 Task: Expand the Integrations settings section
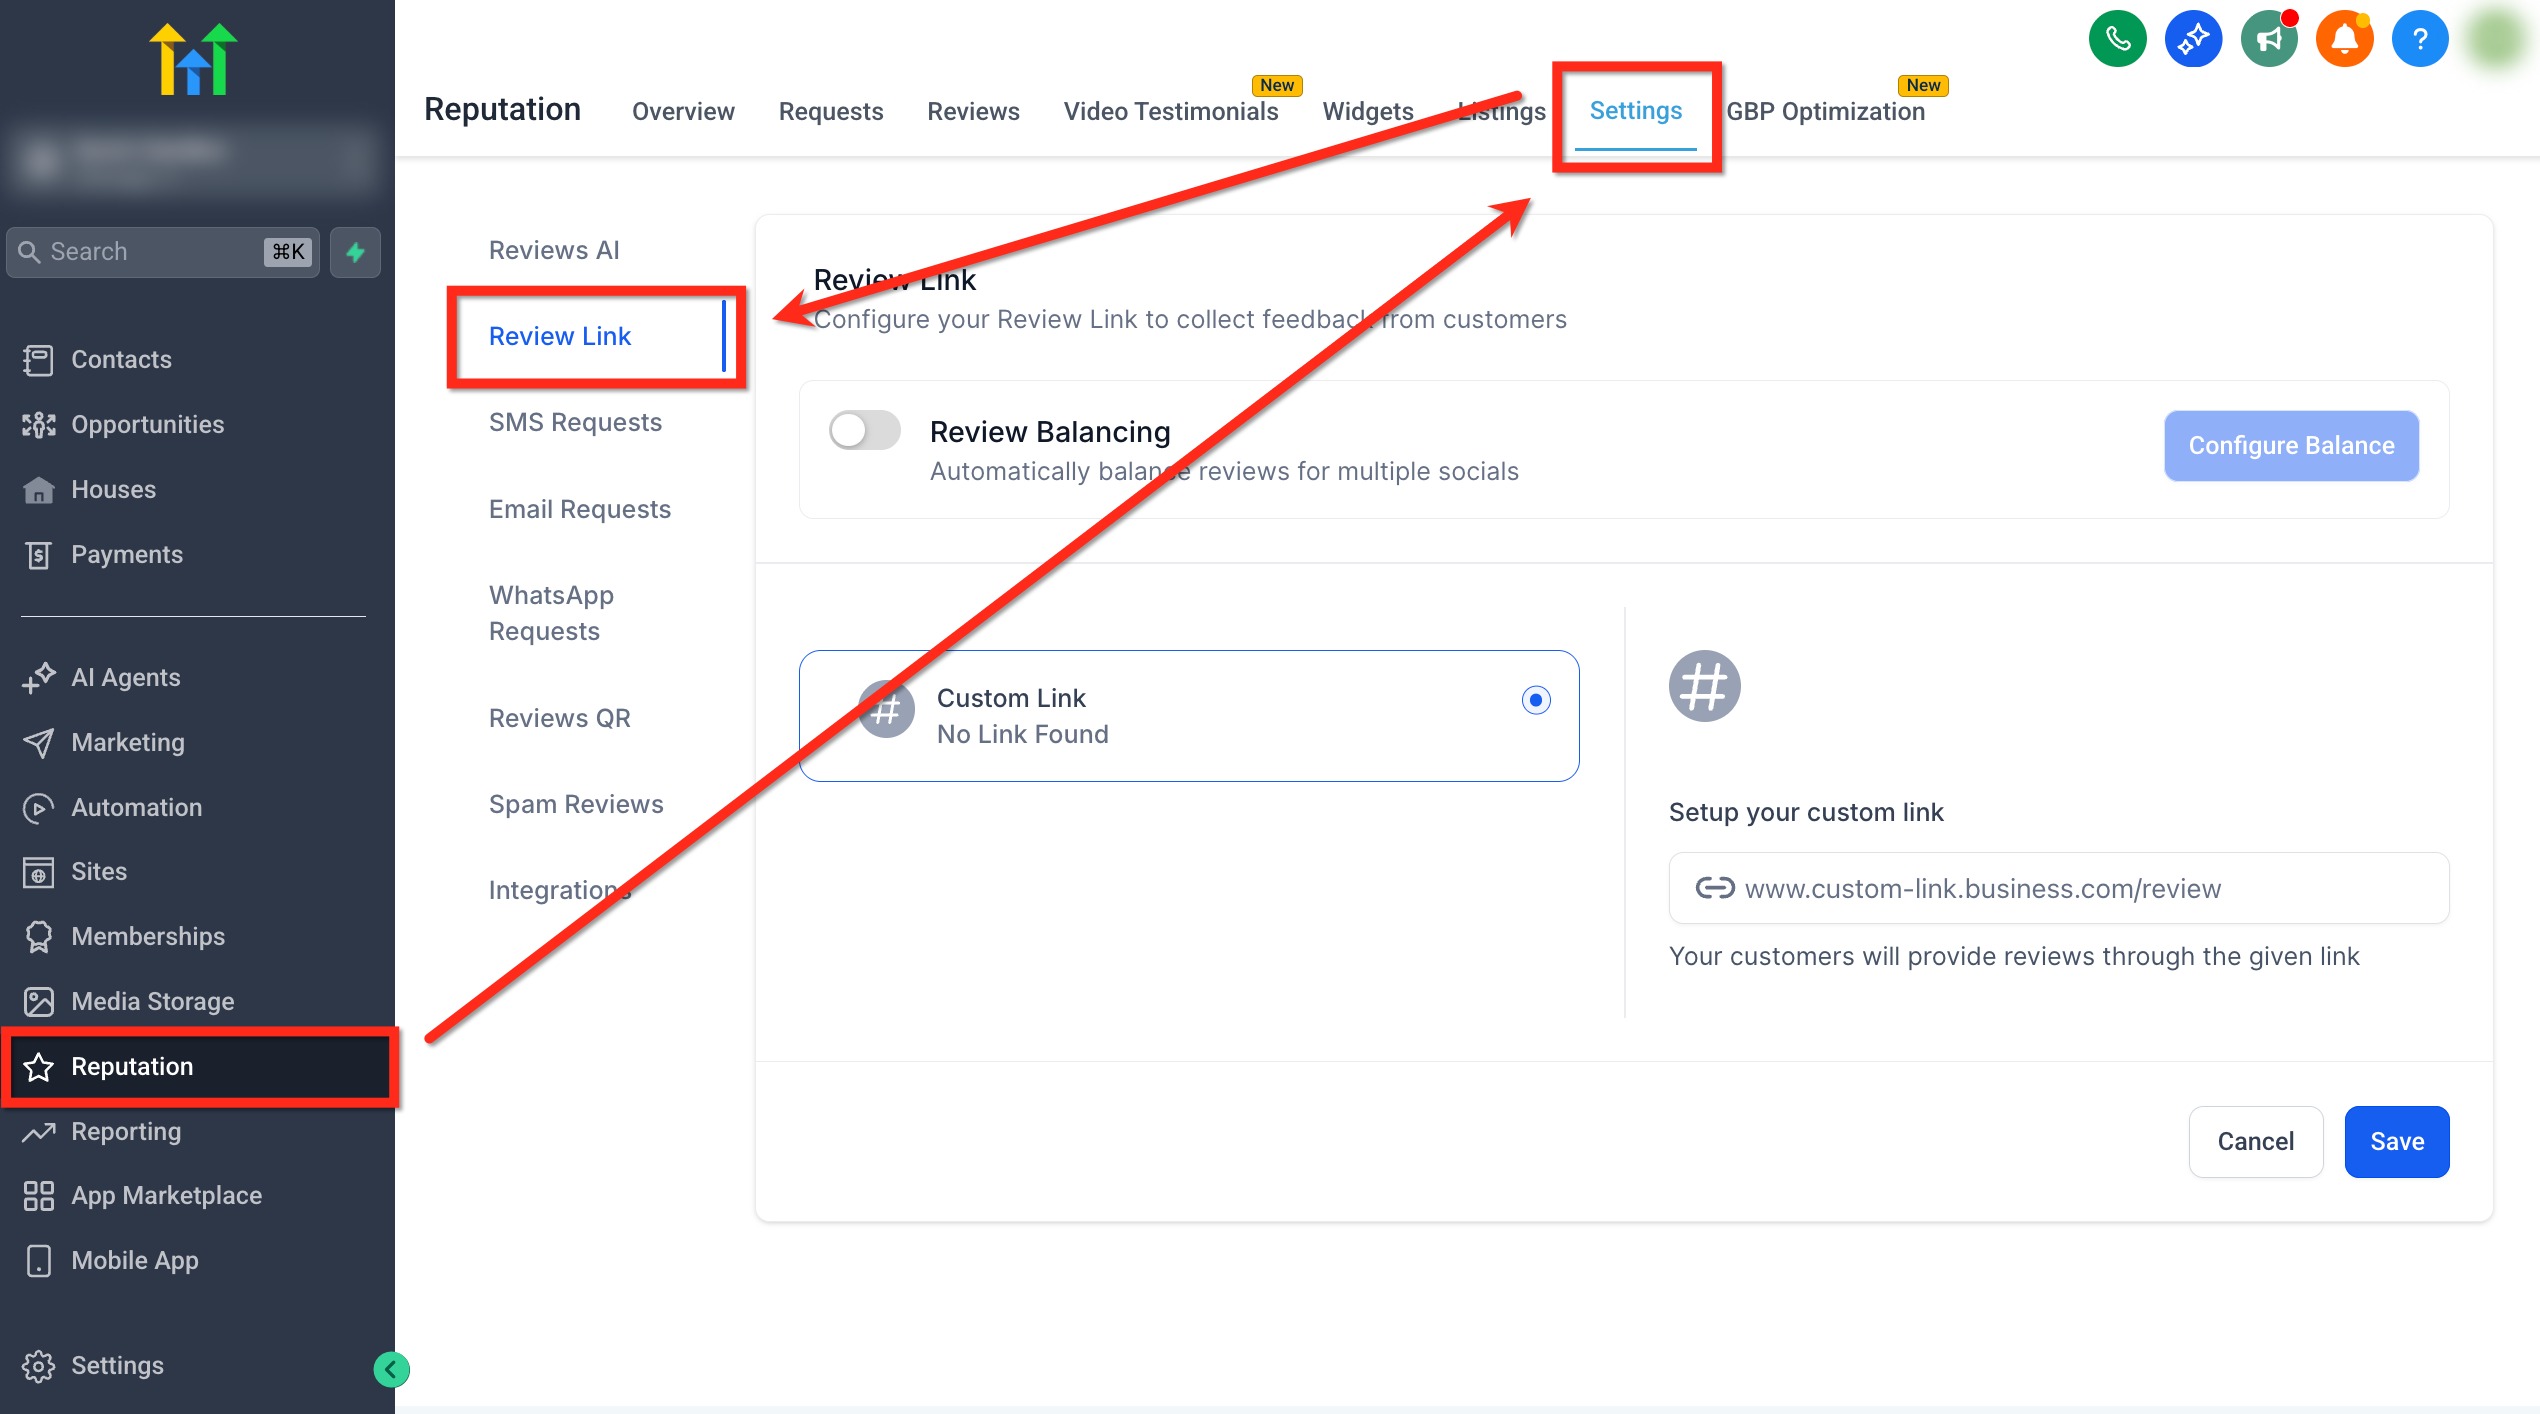(x=558, y=889)
